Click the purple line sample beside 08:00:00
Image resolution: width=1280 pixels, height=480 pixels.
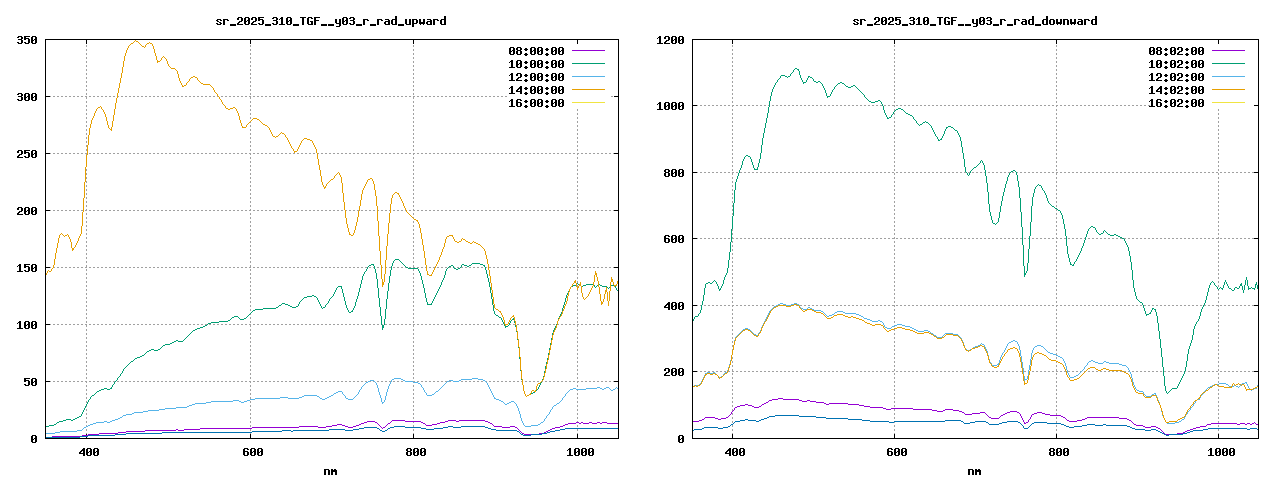click(588, 51)
